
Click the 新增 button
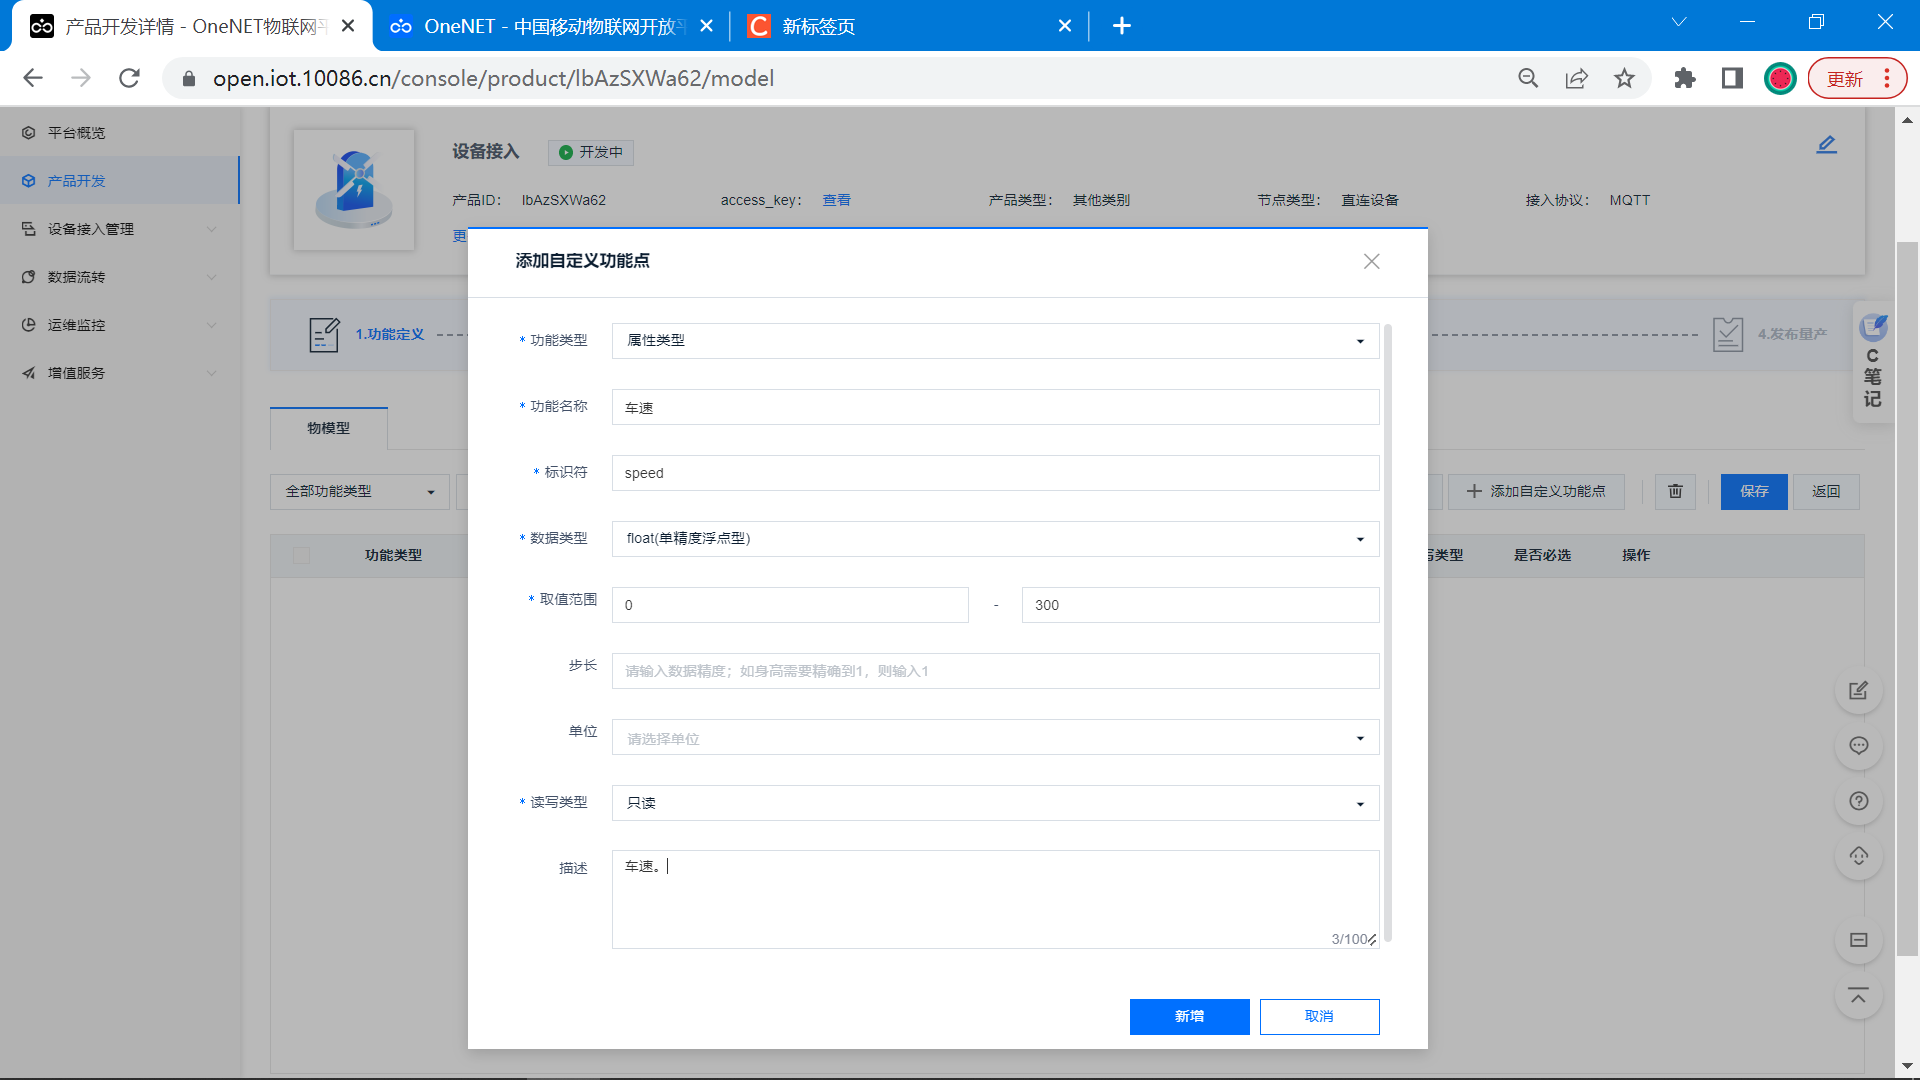coord(1189,1016)
